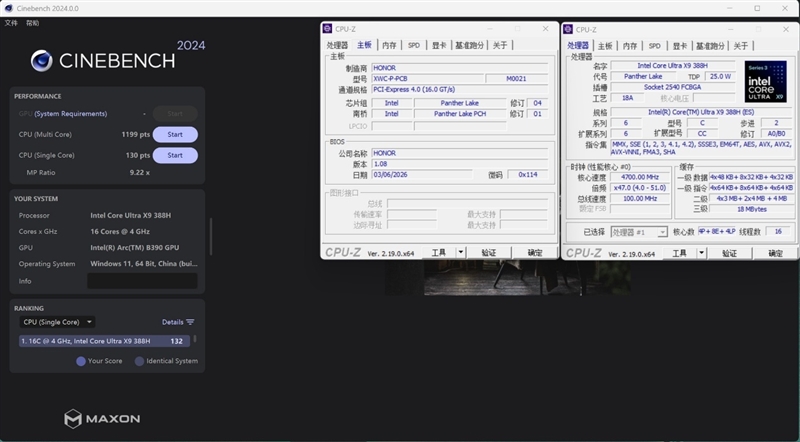Select the ranking entry Intel Core Ultra X9 388H
The width and height of the screenshot is (800, 442).
coord(105,341)
